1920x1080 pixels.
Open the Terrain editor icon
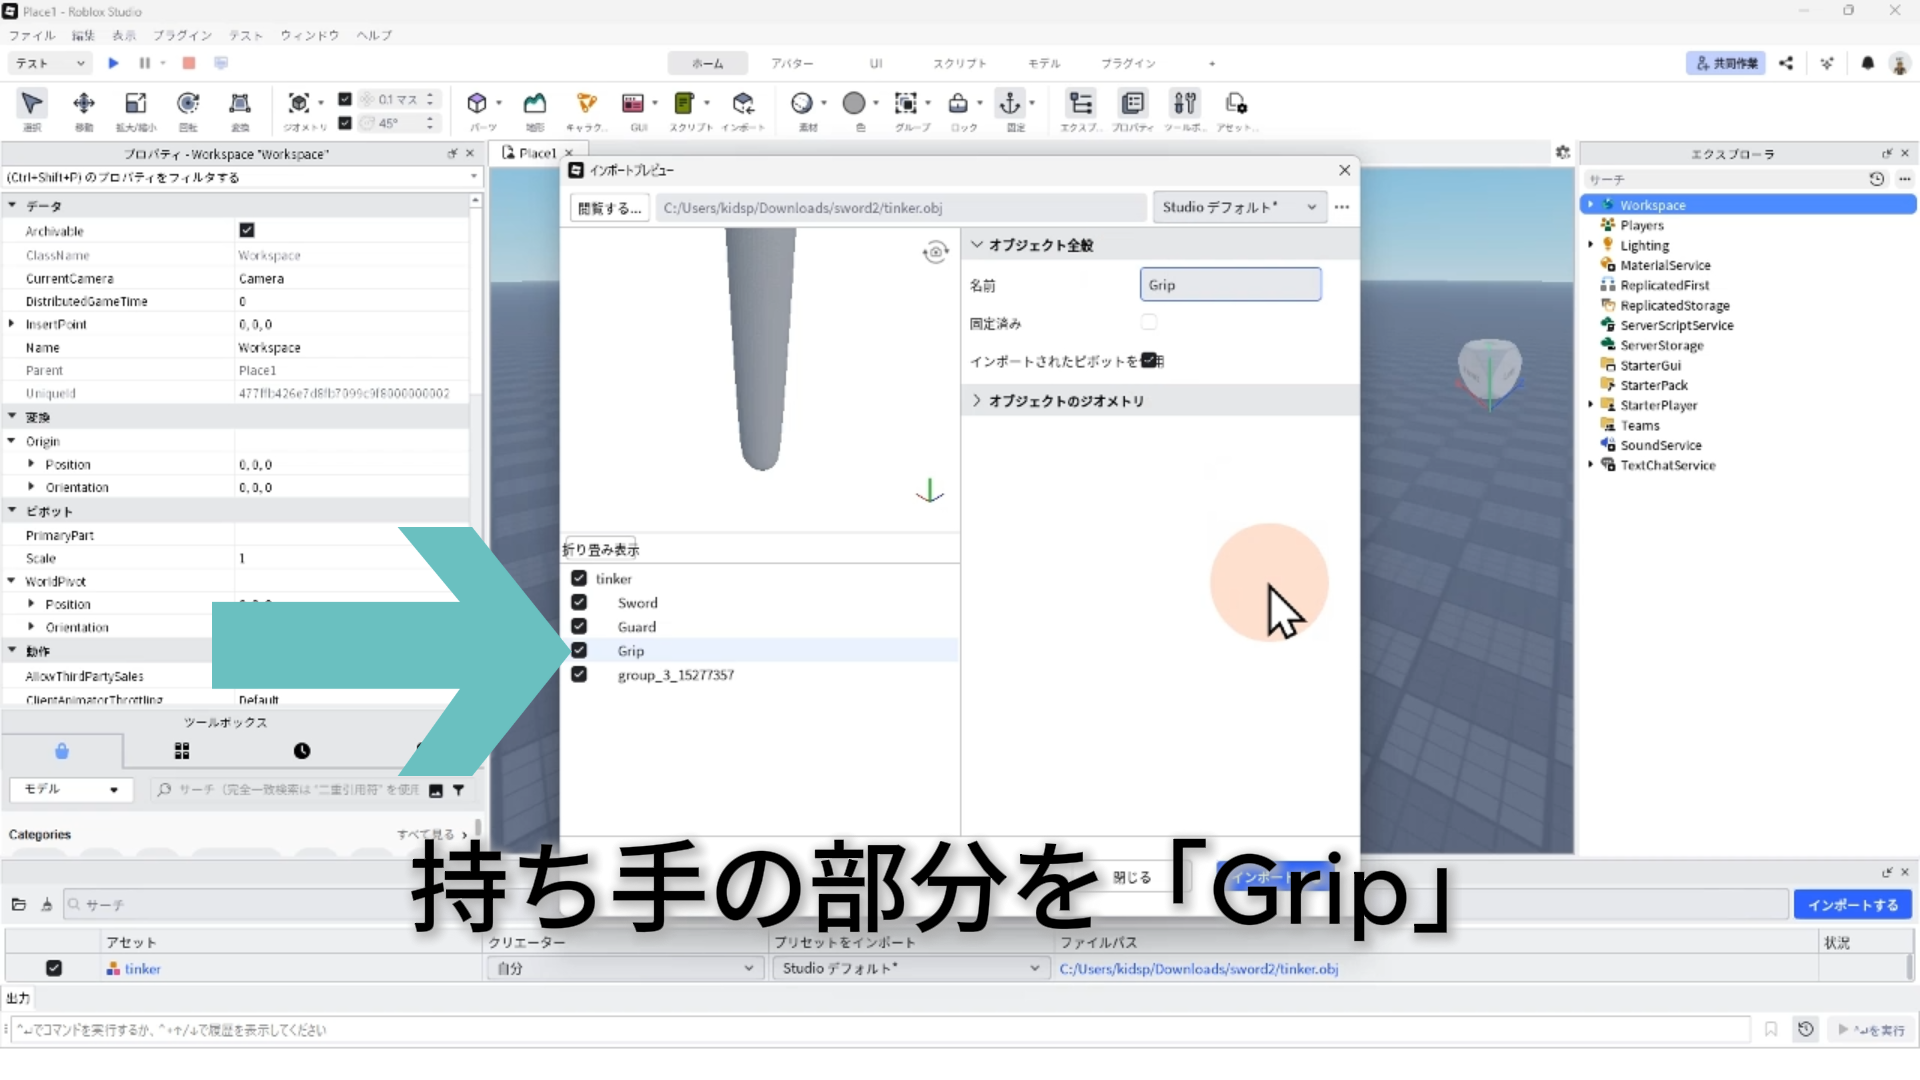535,104
